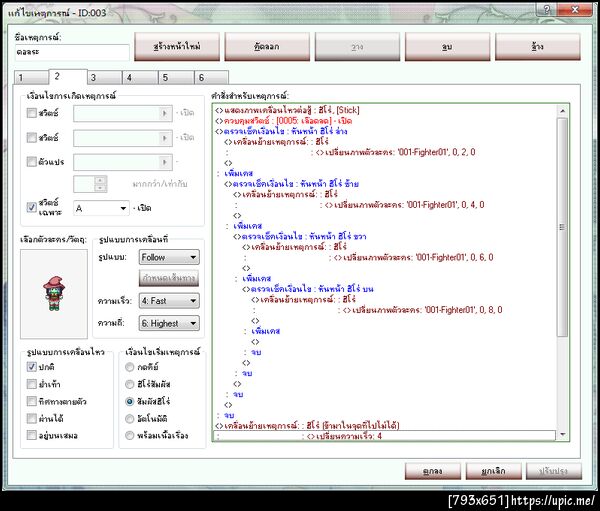Toggle the fifth animation option checkbox
This screenshot has width=600, height=511.
[31, 435]
